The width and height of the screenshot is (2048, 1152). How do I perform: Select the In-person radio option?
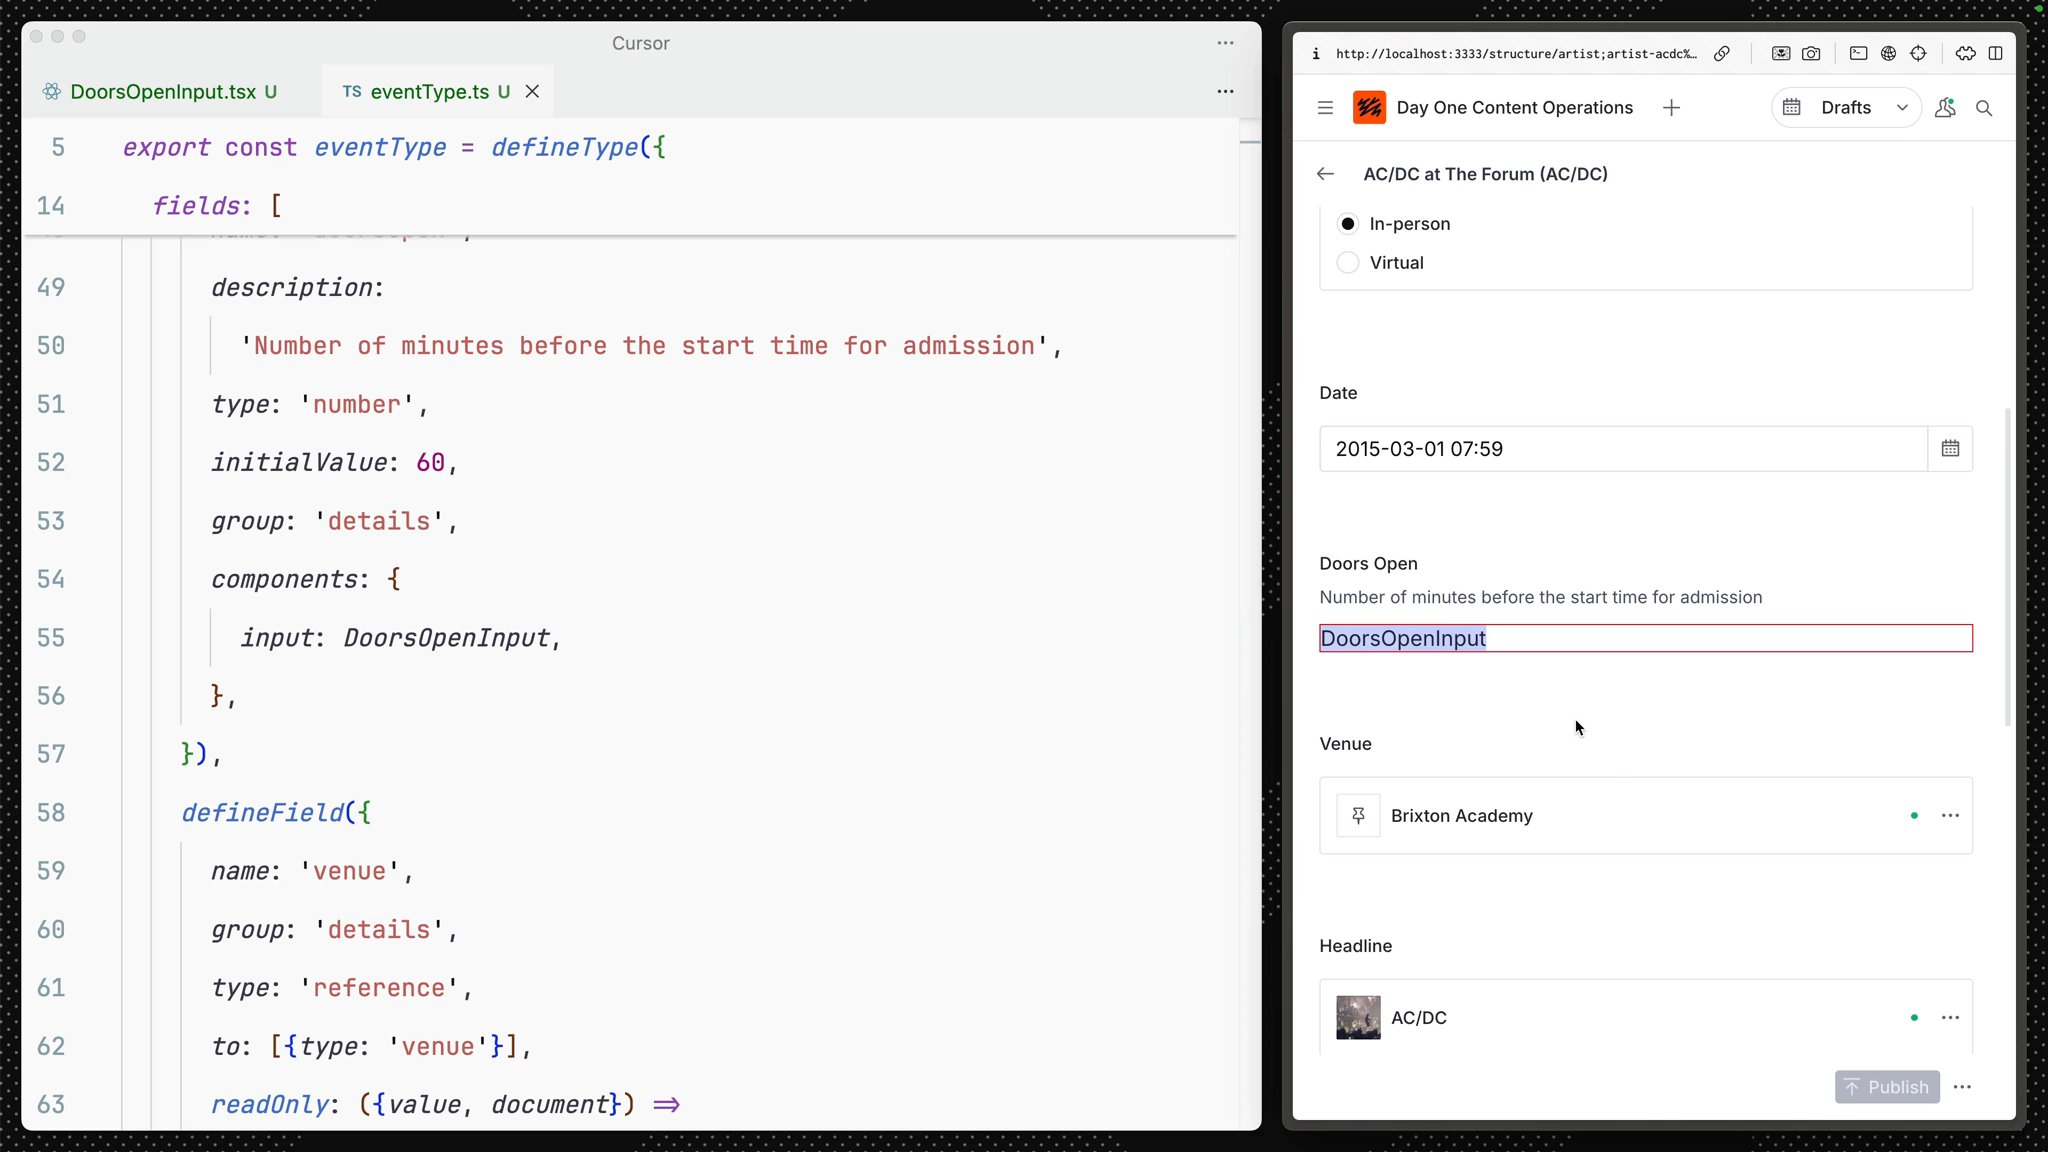point(1348,224)
